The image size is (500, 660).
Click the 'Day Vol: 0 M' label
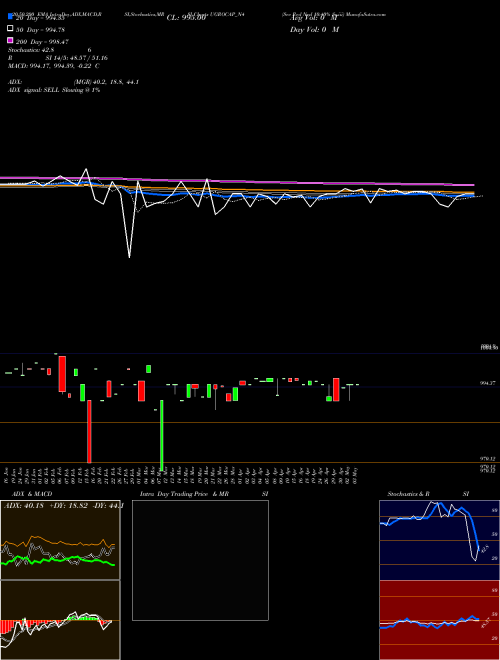click(x=314, y=29)
